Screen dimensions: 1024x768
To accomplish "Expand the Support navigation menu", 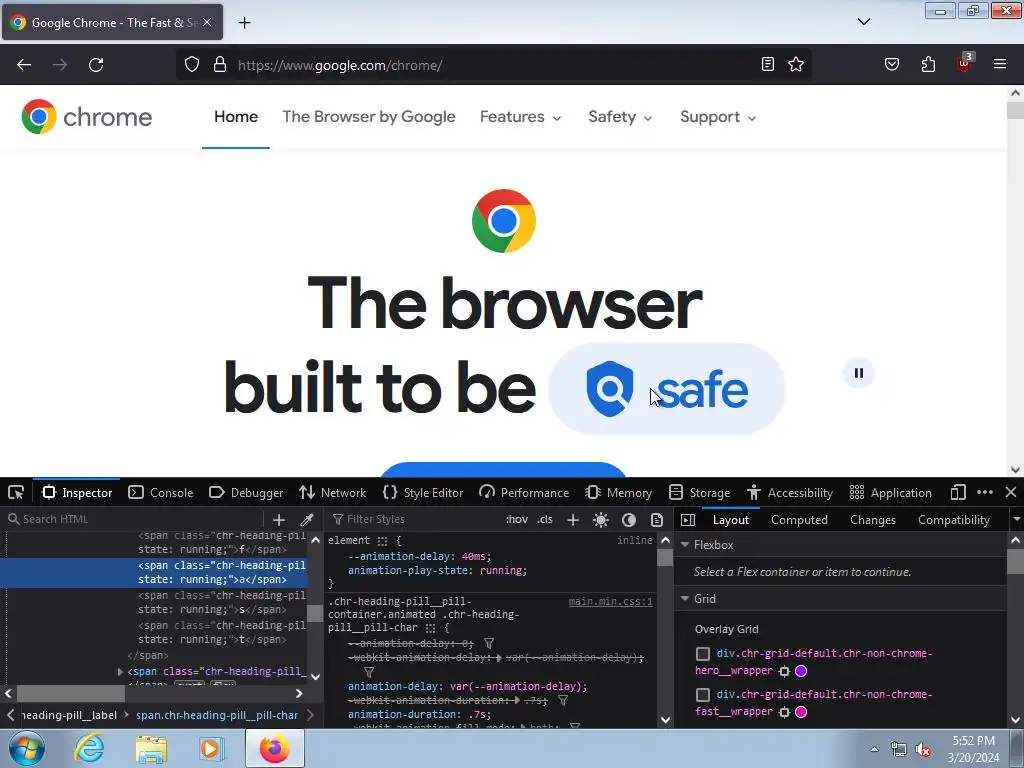I will pos(718,117).
